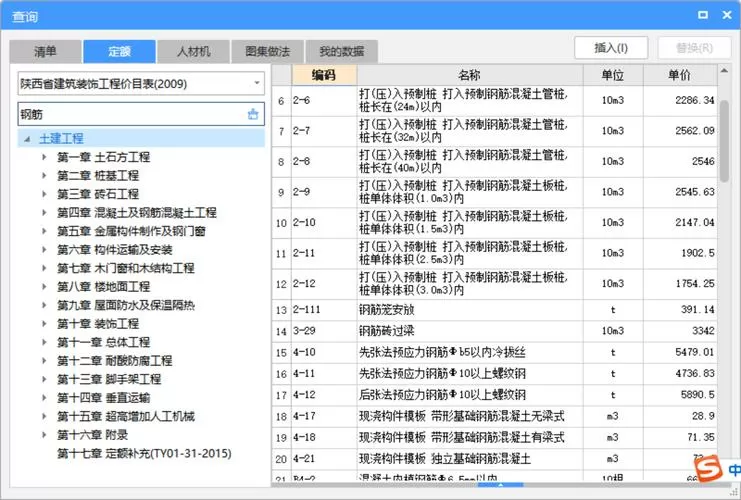
Task: Switch to the 我的数据 tab
Action: tap(342, 51)
